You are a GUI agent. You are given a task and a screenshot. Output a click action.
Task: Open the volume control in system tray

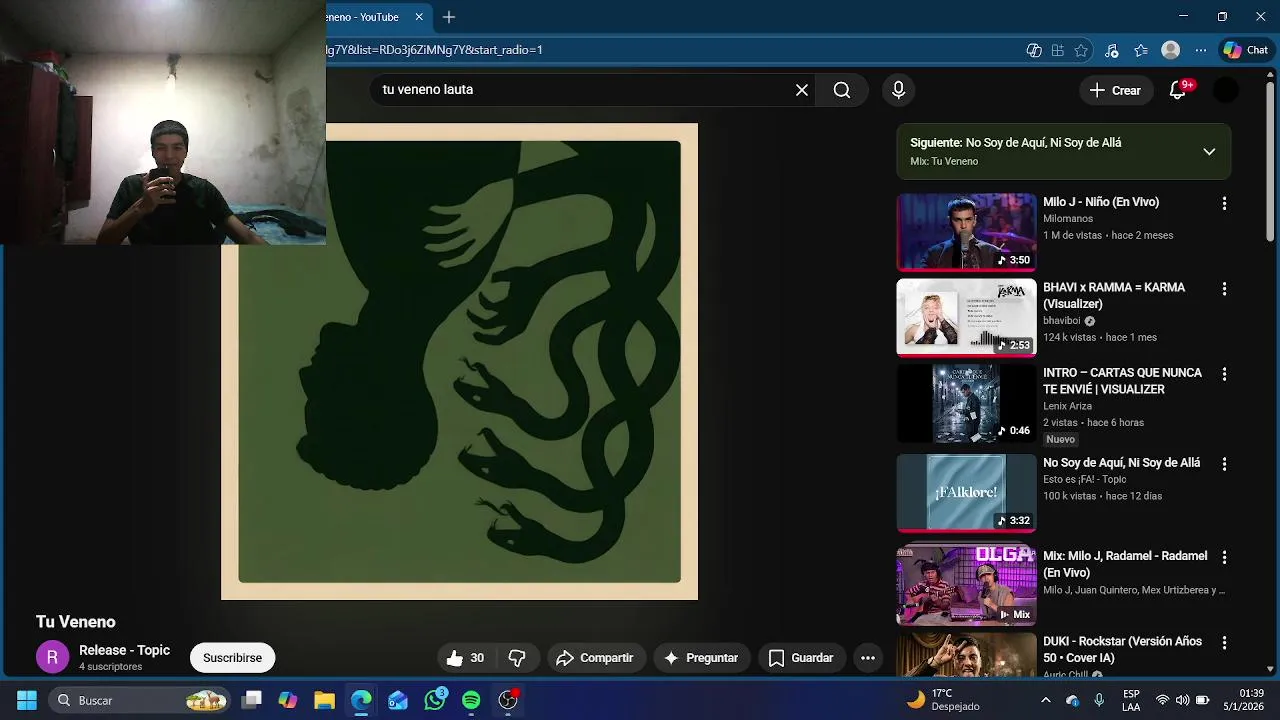(1182, 700)
